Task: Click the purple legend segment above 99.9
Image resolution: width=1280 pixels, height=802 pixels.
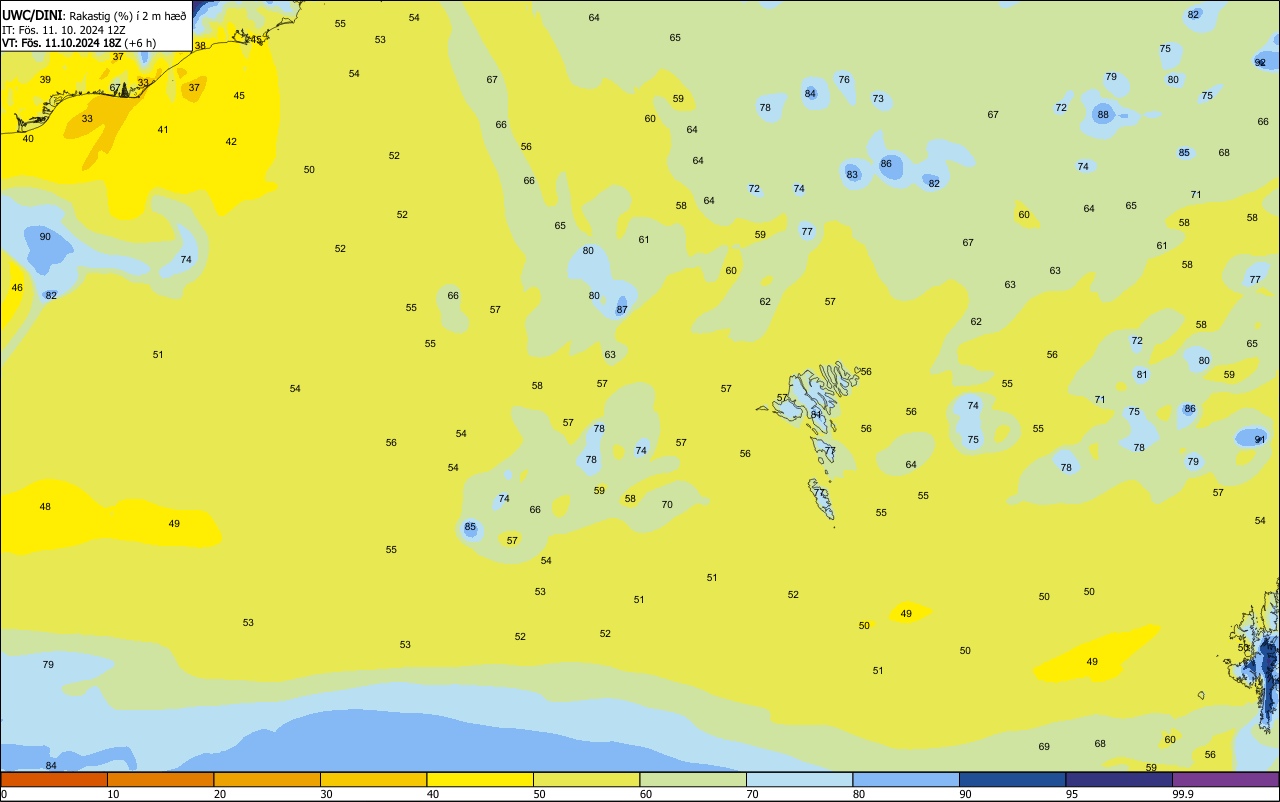Action: pyautogui.click(x=1225, y=779)
